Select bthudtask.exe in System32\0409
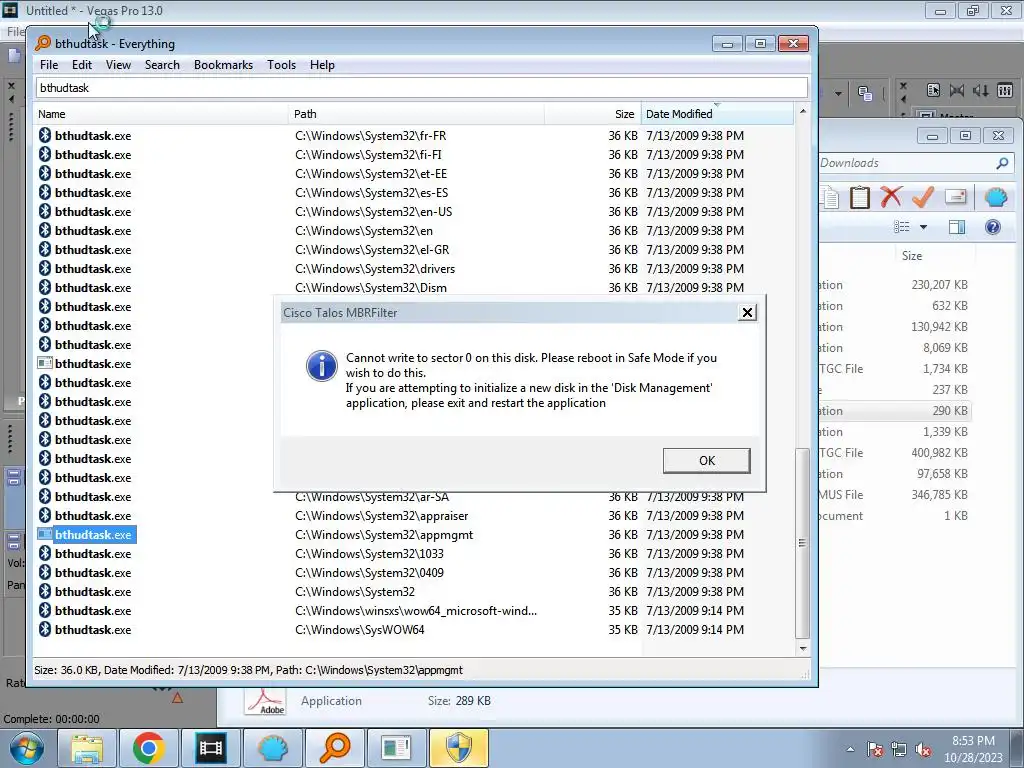Viewport: 1024px width, 768px height. pos(93,572)
